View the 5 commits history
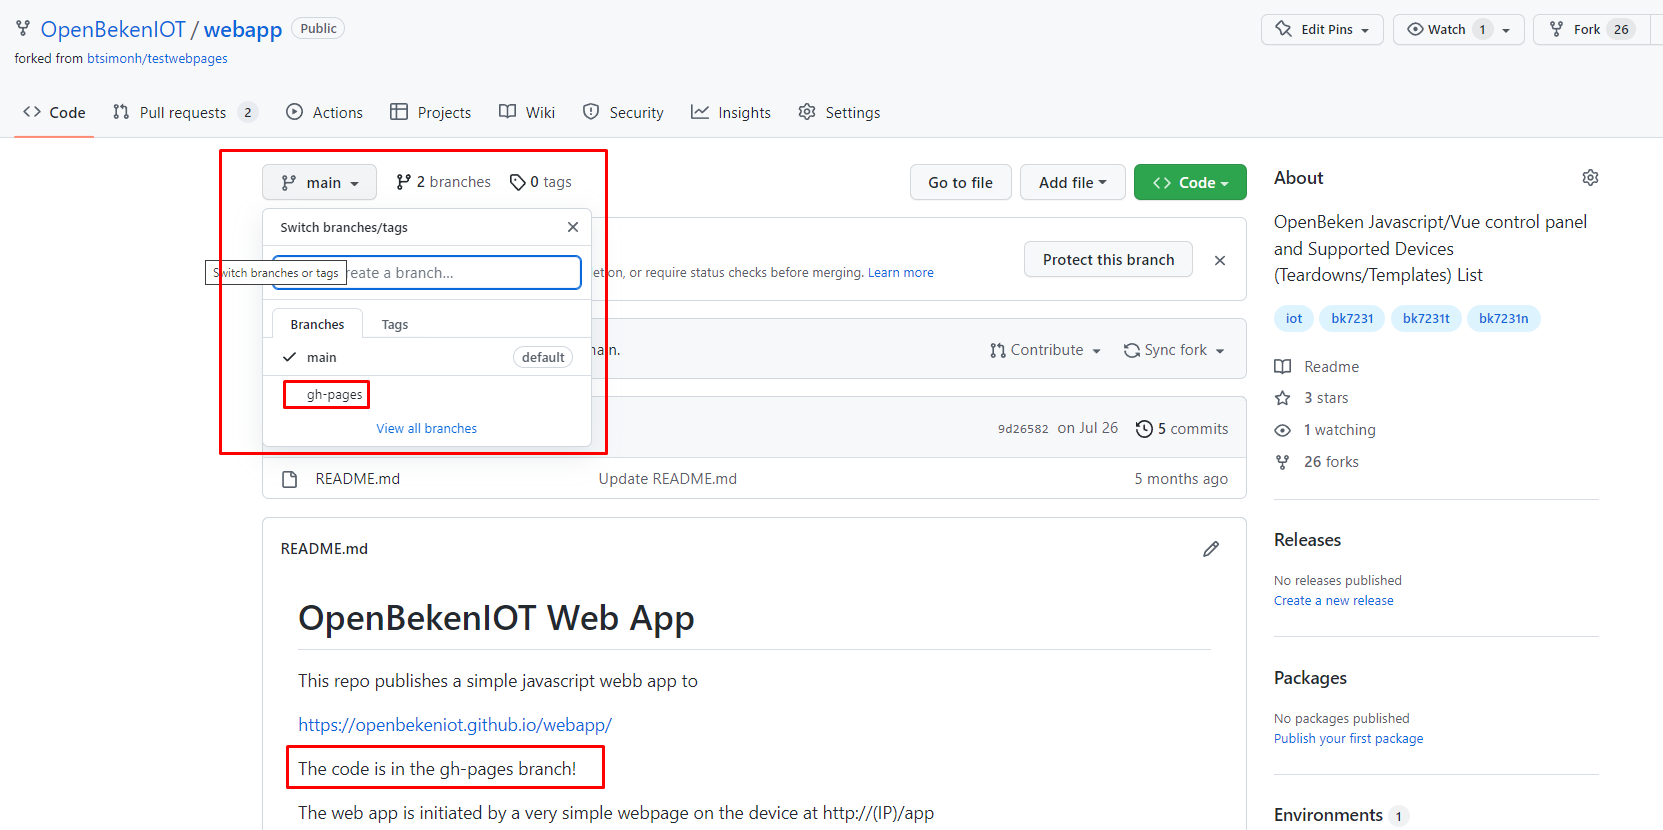Image resolution: width=1663 pixels, height=830 pixels. pyautogui.click(x=1182, y=428)
